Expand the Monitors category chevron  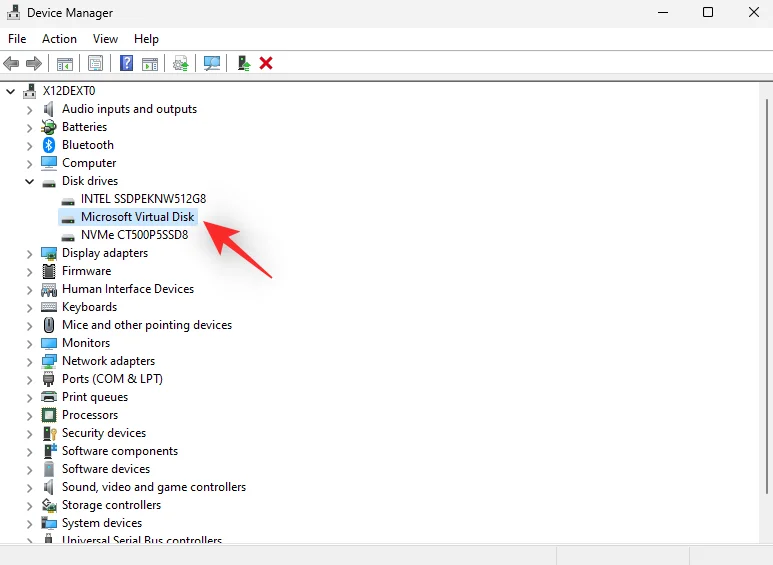click(x=30, y=344)
